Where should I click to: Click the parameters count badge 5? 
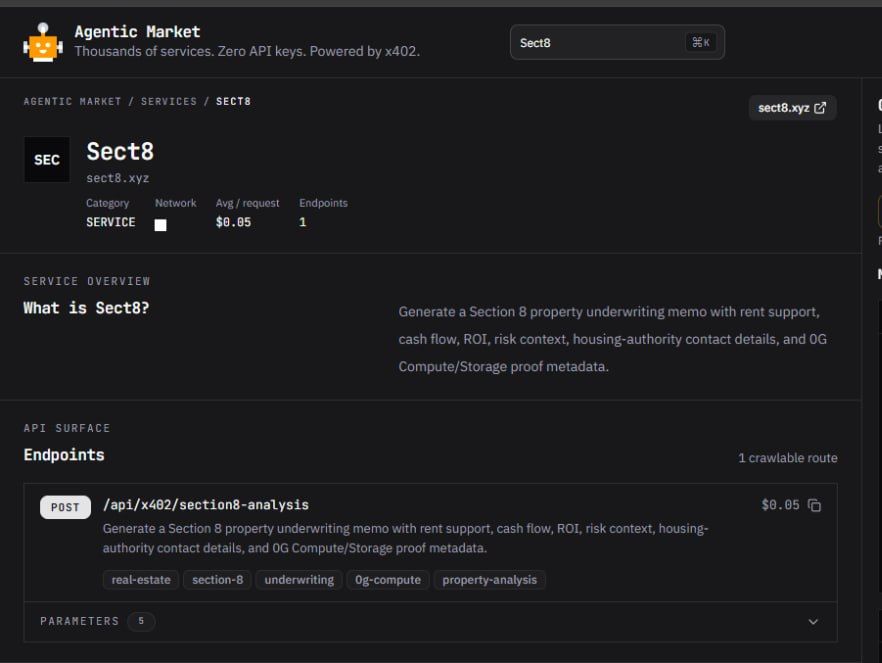click(x=141, y=621)
